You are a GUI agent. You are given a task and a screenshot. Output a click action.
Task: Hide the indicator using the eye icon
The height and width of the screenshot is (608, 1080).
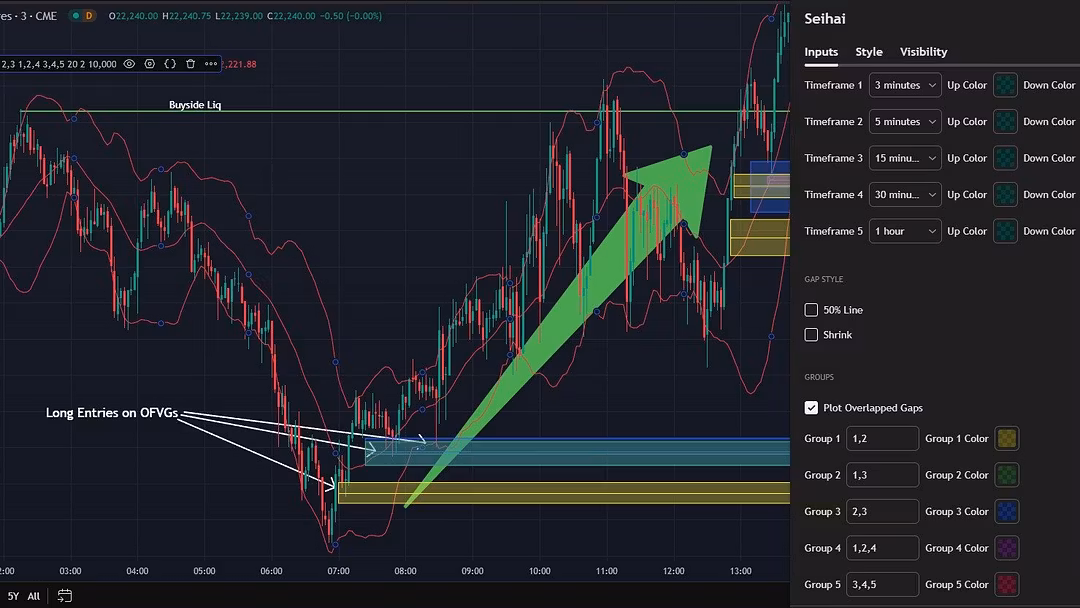pos(129,64)
